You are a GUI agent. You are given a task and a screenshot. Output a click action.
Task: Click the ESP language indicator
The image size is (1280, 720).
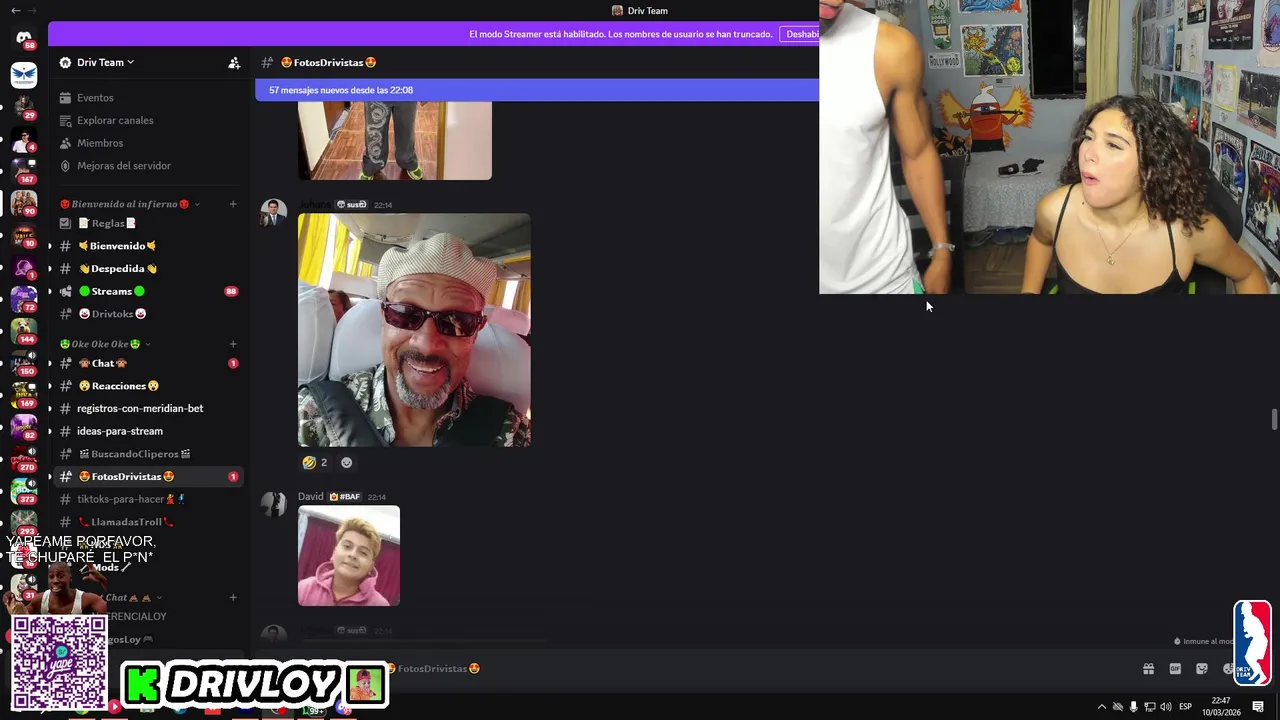pyautogui.click(x=1185, y=707)
